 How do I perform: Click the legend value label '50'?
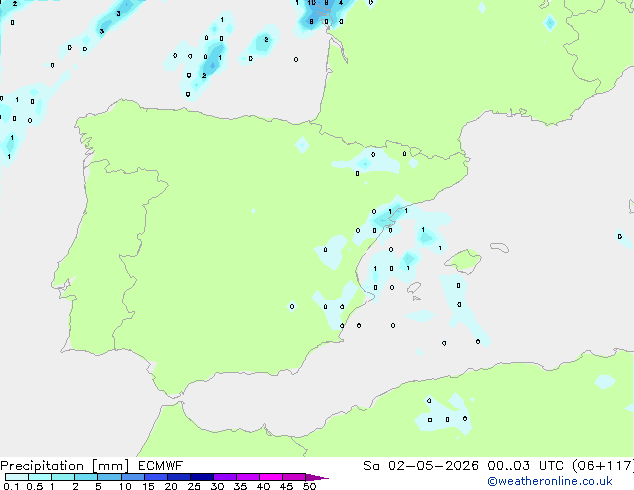point(309,486)
